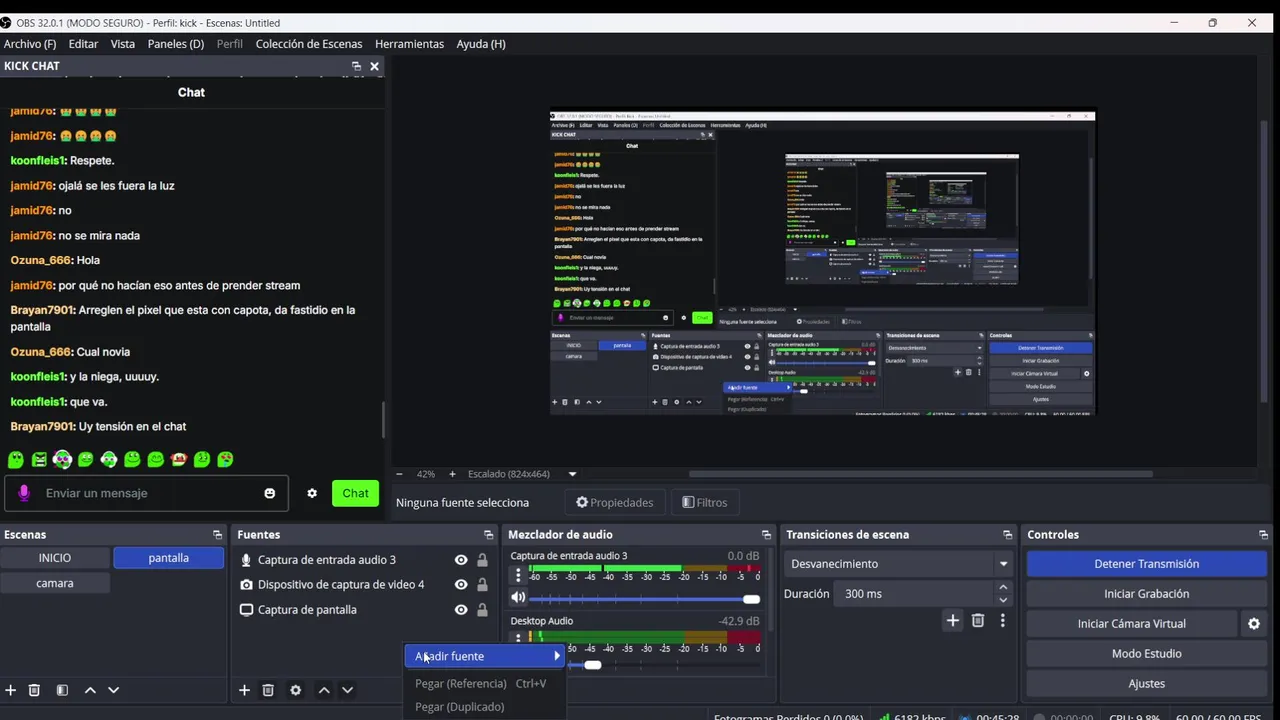Open the Paneles (D) menu
Image resolution: width=1280 pixels, height=720 pixels.
pos(176,44)
